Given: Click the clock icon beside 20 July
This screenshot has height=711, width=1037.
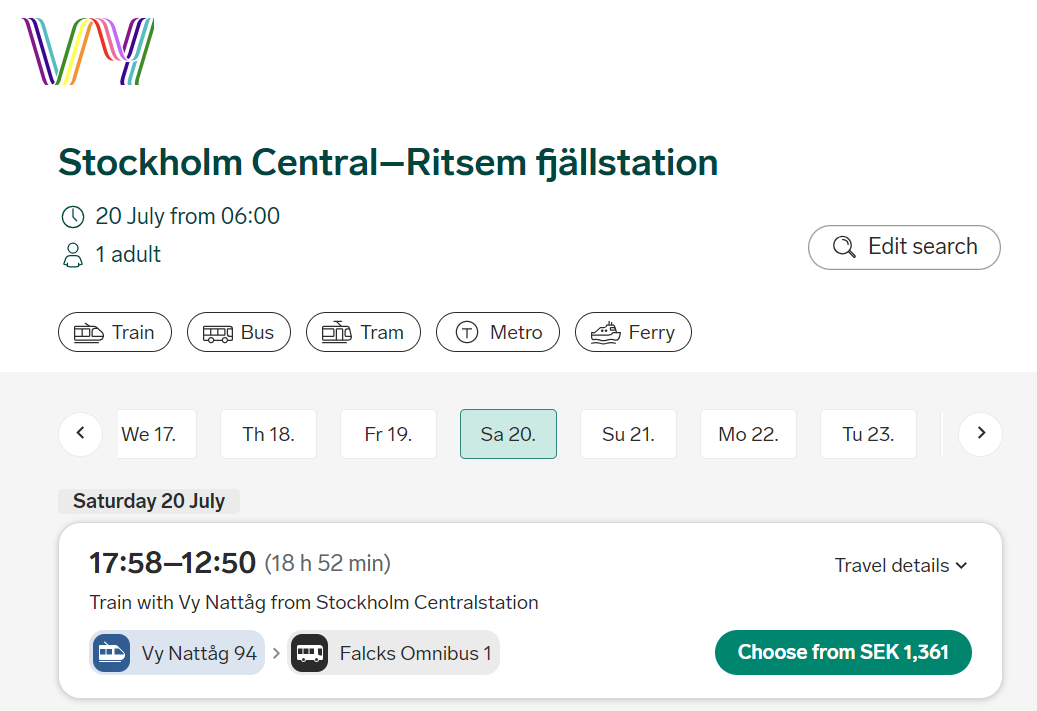Looking at the screenshot, I should coord(73,216).
